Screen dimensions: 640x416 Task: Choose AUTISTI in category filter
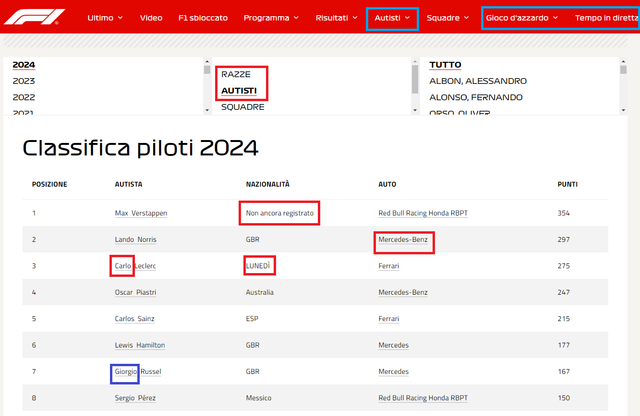pos(239,91)
